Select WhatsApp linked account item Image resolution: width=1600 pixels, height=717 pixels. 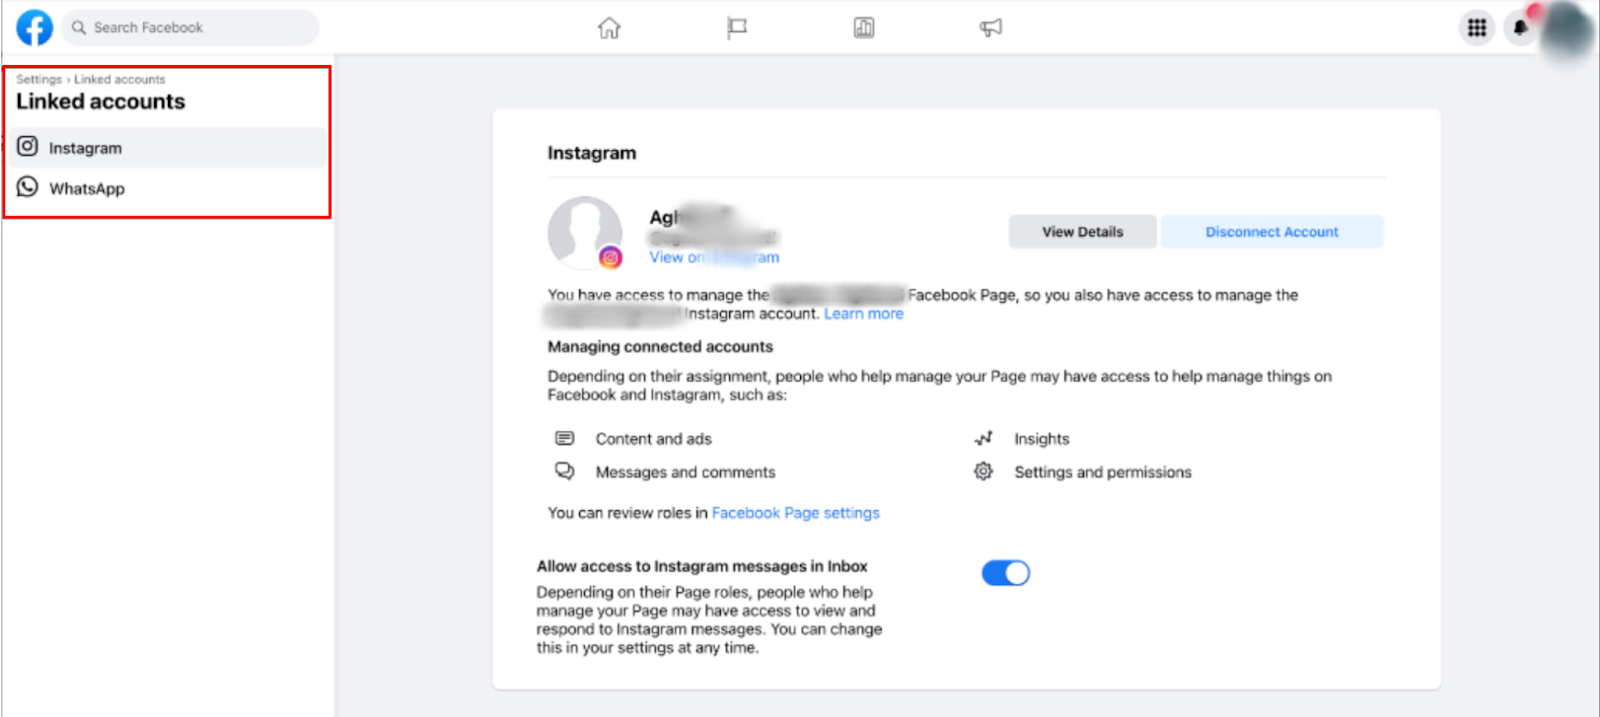[88, 189]
